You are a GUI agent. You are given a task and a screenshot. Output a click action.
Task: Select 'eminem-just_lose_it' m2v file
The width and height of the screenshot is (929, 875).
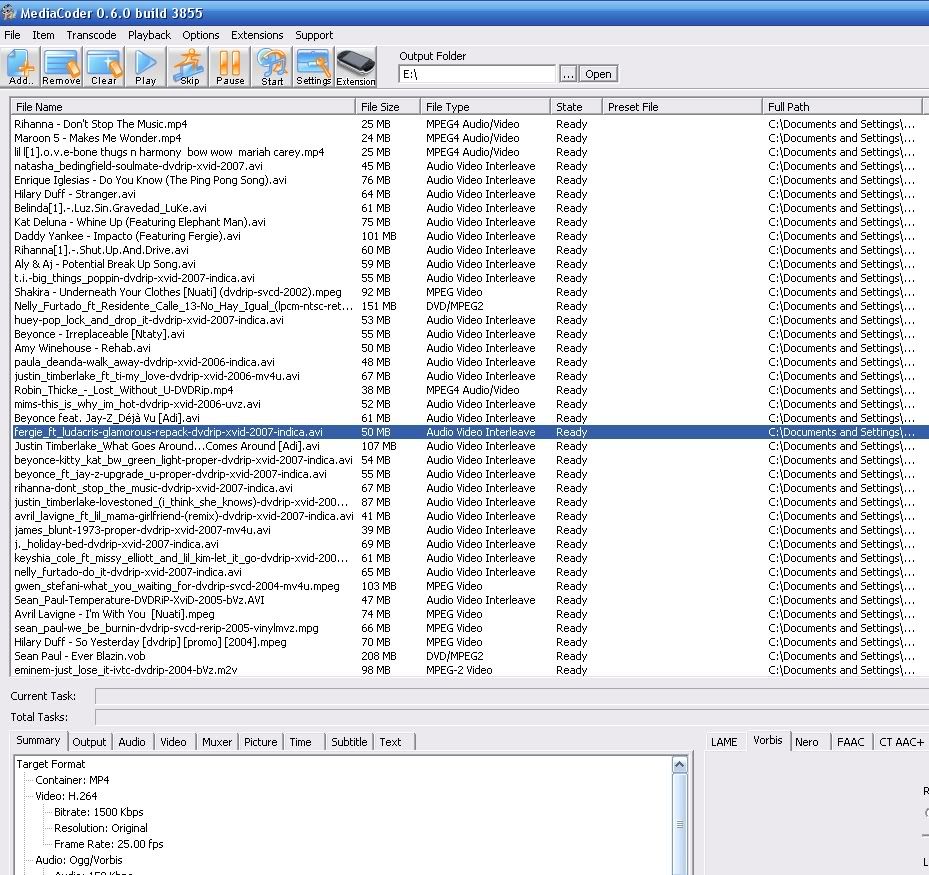[468, 670]
